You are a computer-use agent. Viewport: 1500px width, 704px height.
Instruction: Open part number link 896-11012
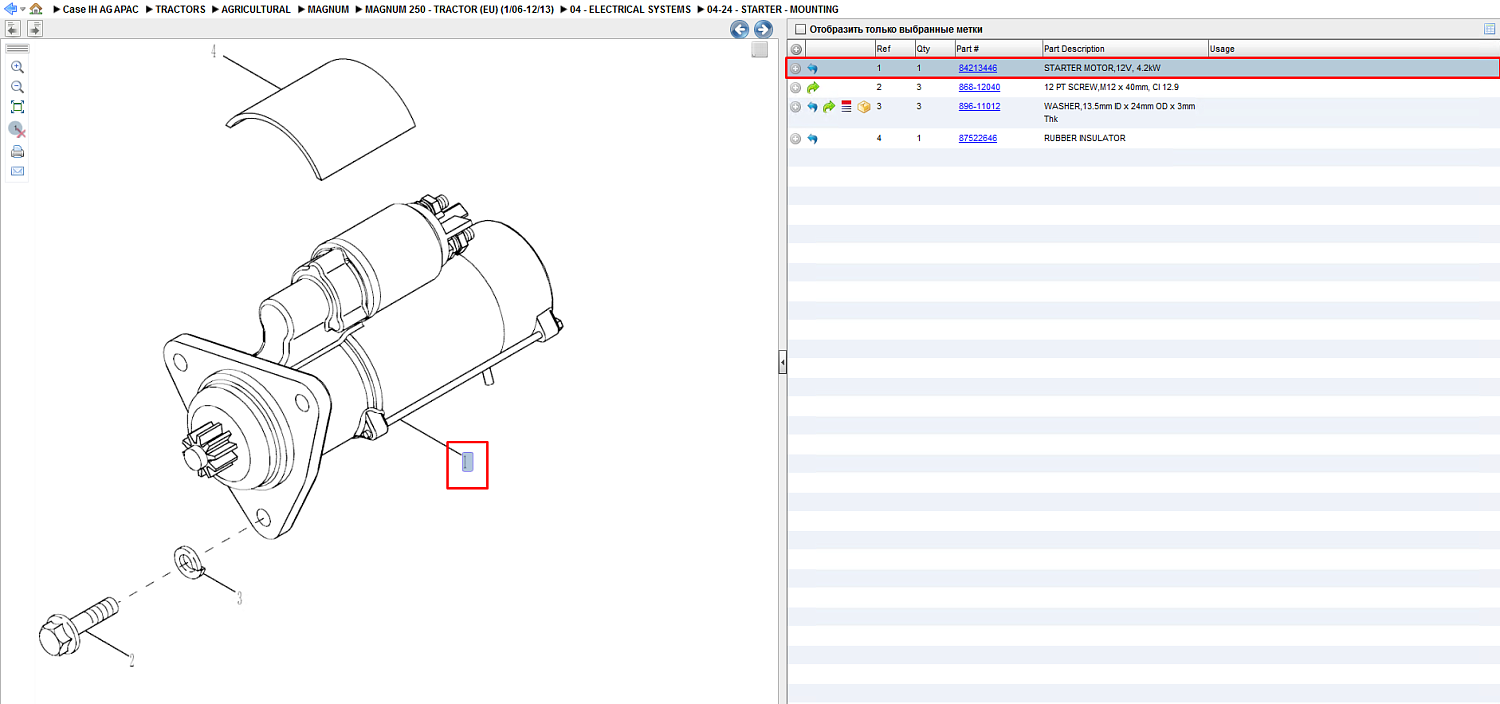(979, 106)
